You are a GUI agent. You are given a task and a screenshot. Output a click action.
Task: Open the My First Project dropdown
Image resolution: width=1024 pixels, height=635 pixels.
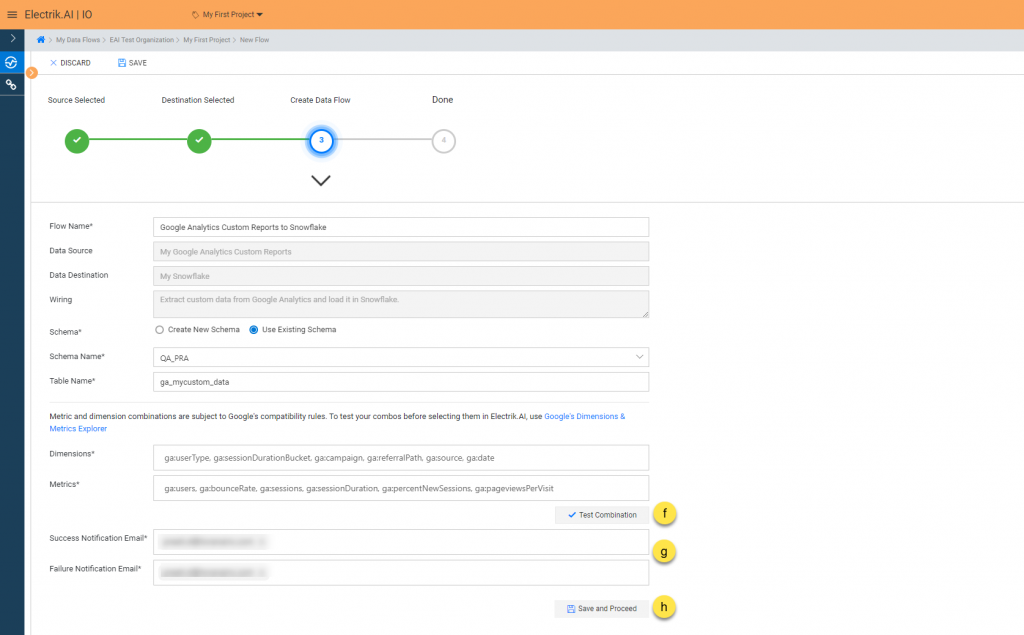tap(227, 15)
